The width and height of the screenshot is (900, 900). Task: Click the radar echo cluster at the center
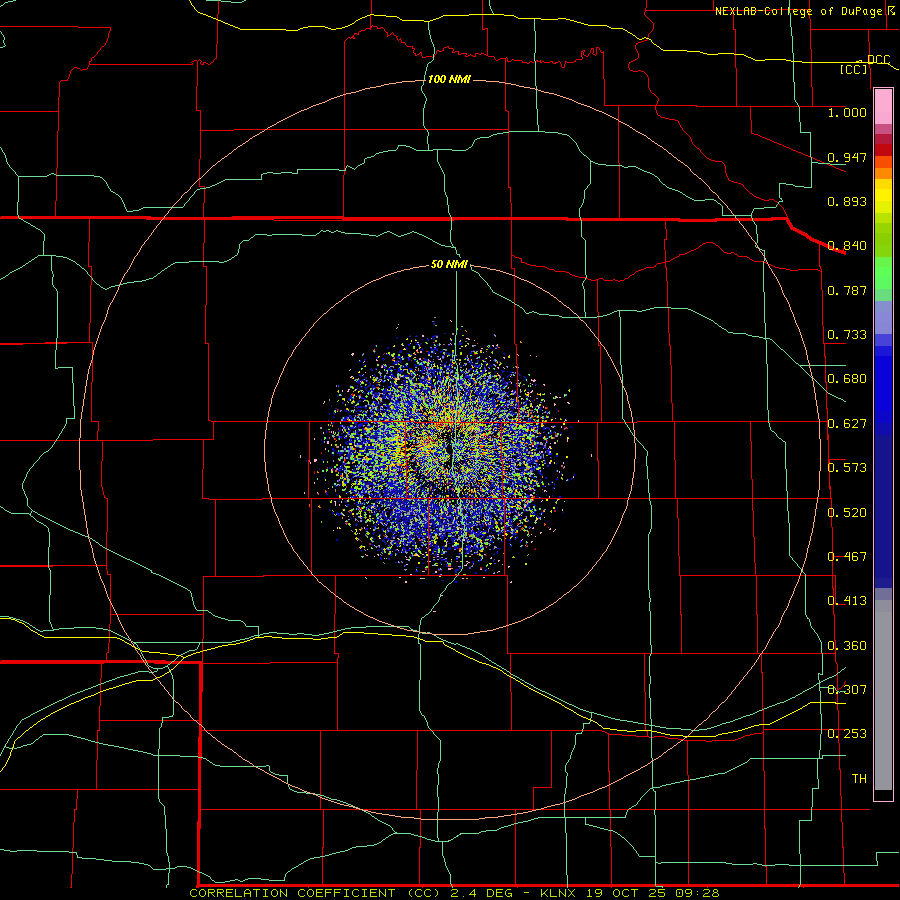click(449, 451)
